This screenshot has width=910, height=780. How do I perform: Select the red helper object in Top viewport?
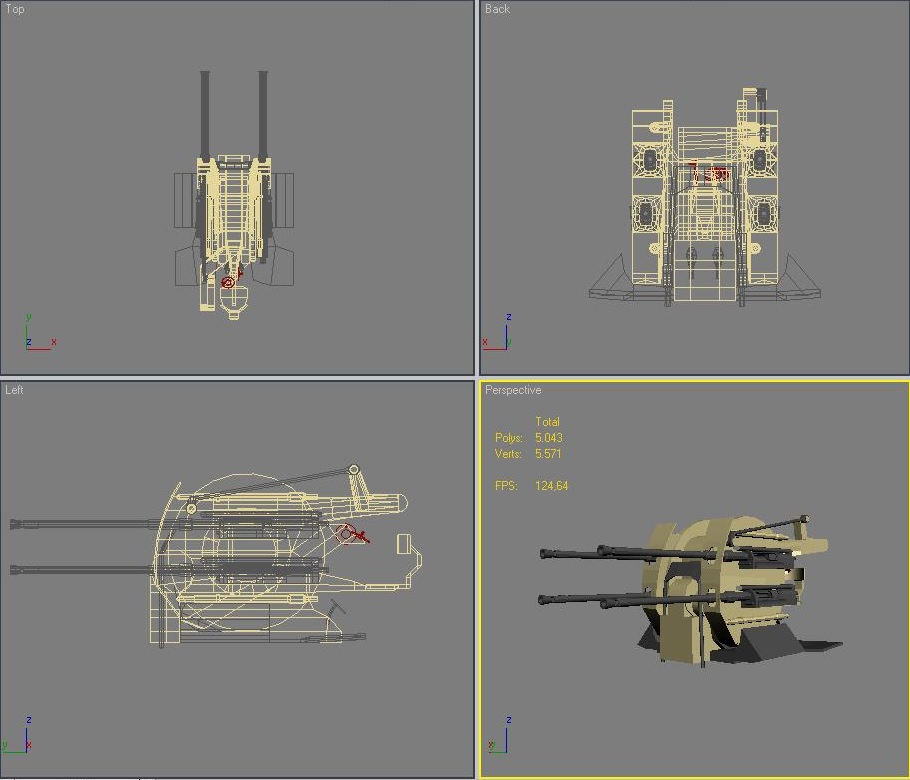(228, 283)
